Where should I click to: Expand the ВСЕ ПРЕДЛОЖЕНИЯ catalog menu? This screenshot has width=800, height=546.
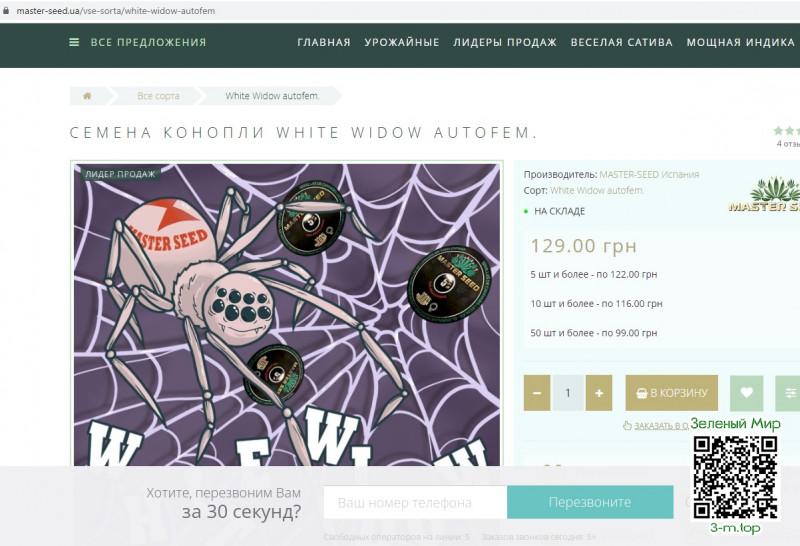coord(148,42)
